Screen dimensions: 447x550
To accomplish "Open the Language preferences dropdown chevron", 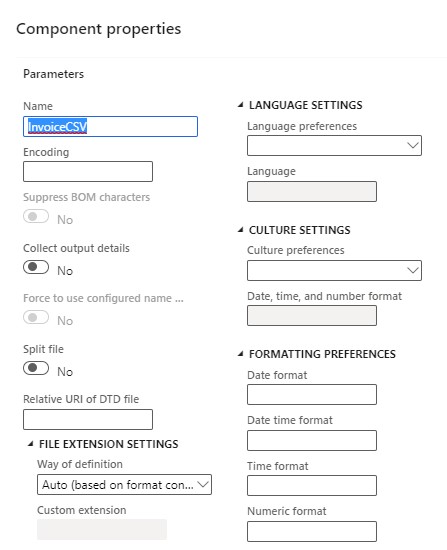I will tap(413, 145).
